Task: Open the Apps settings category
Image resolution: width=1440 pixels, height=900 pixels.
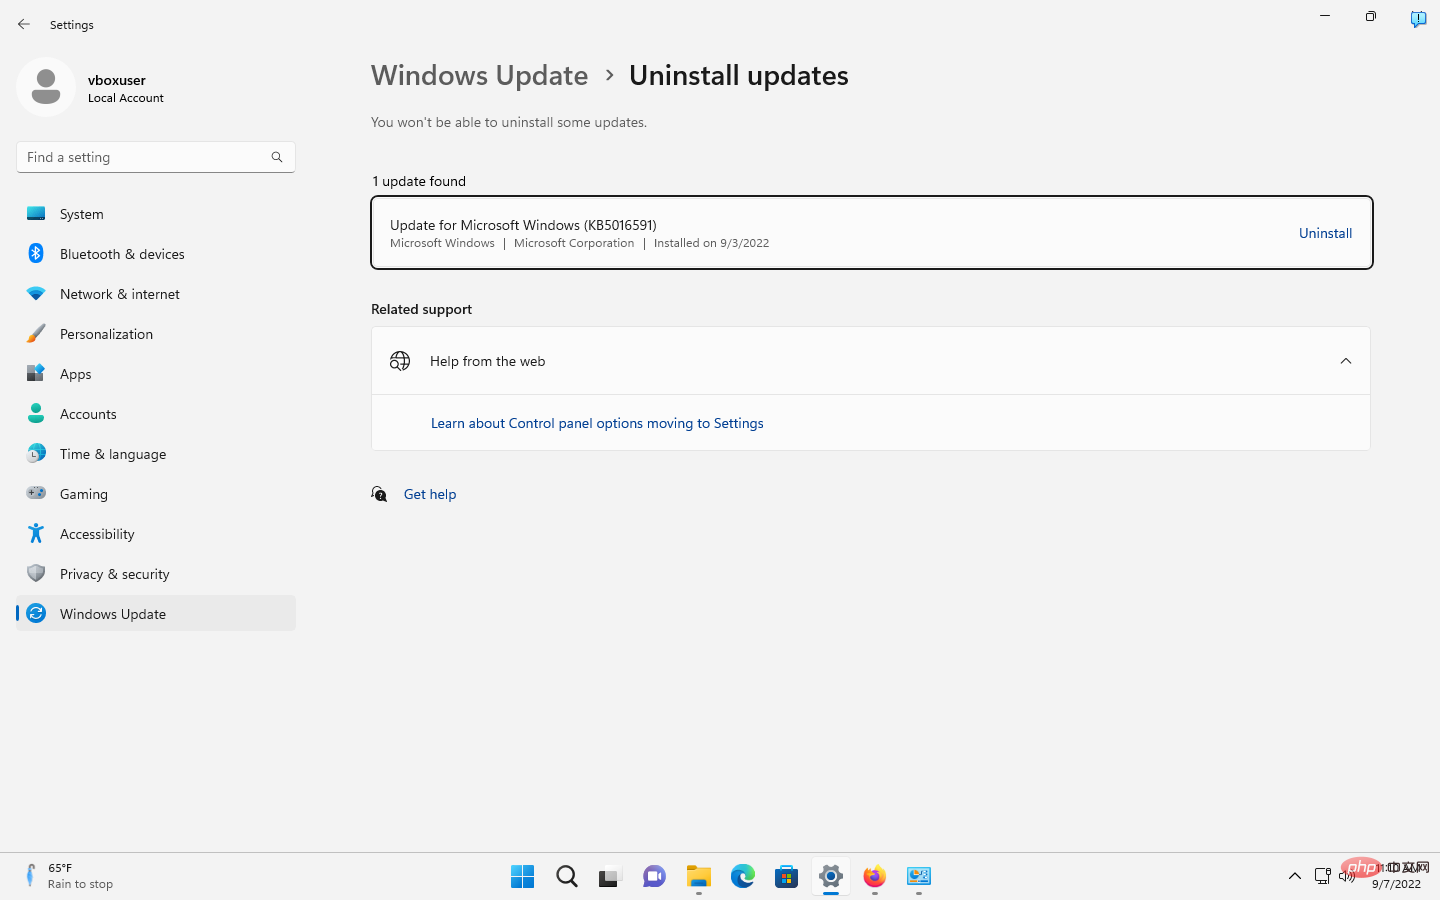Action: click(156, 374)
